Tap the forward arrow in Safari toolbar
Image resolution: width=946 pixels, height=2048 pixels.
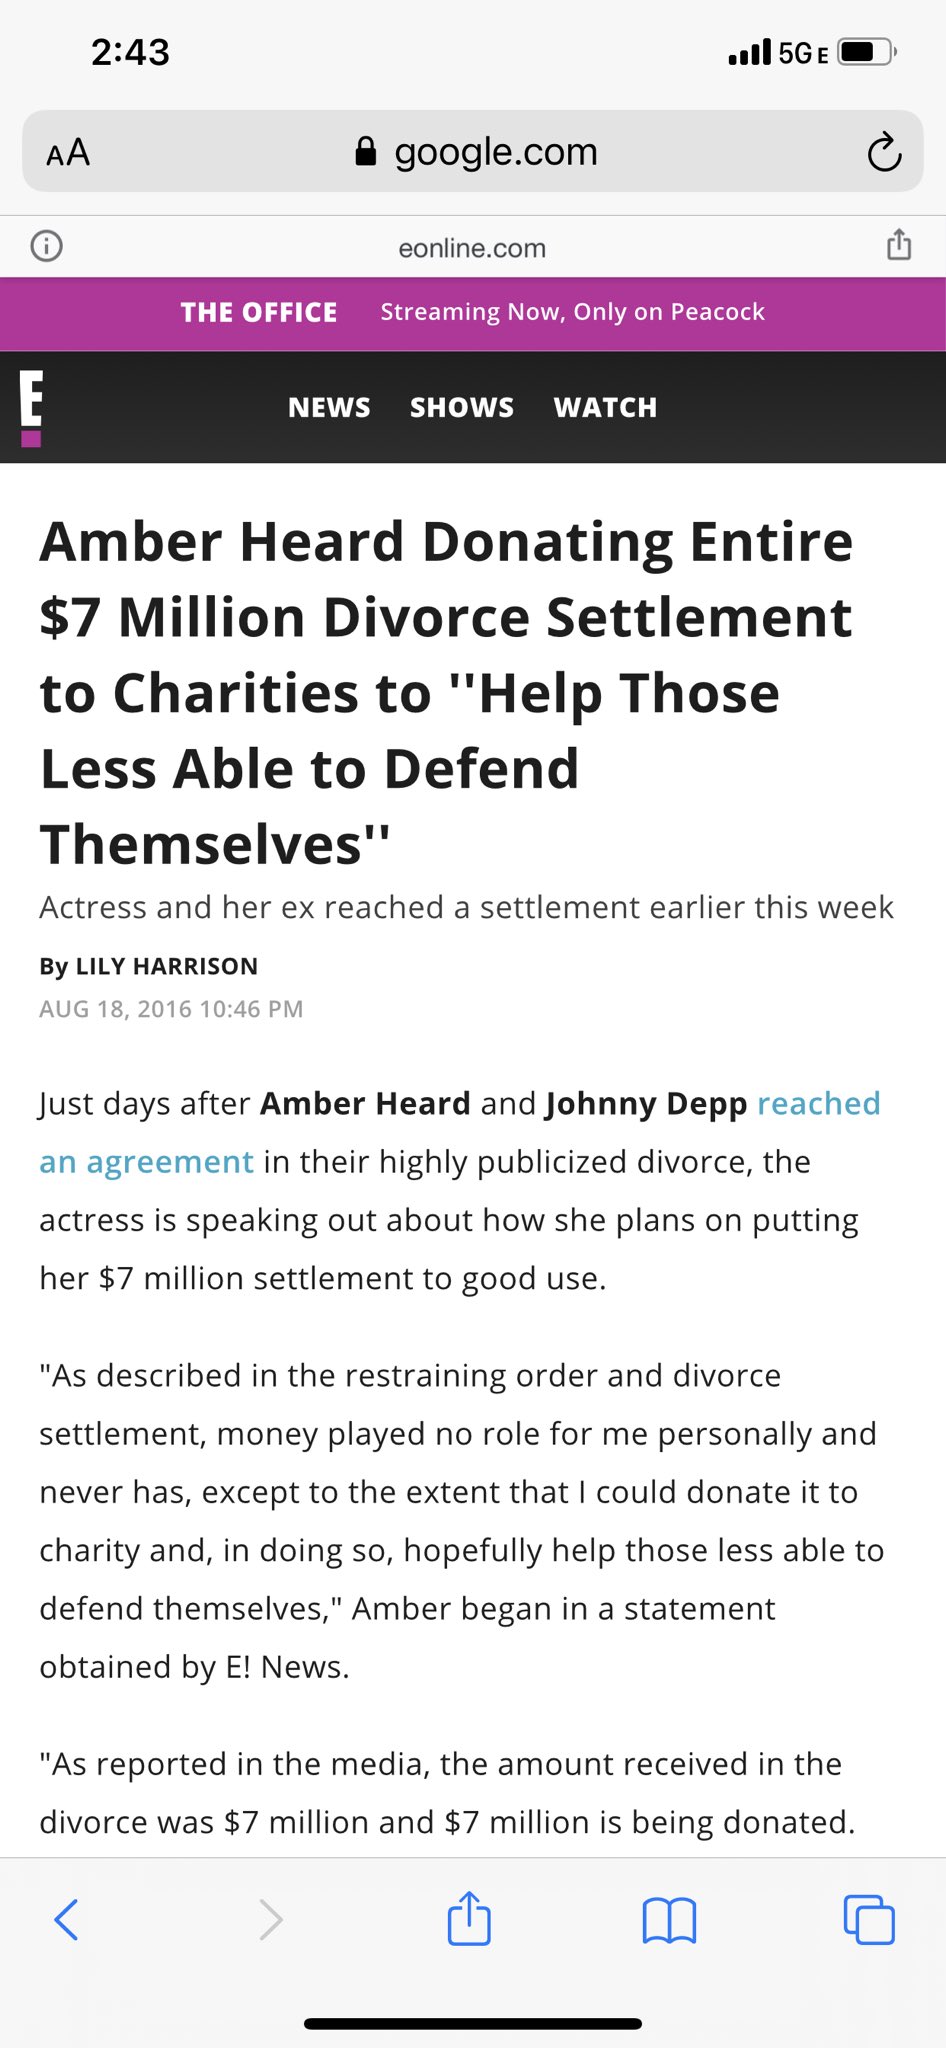coord(270,1919)
